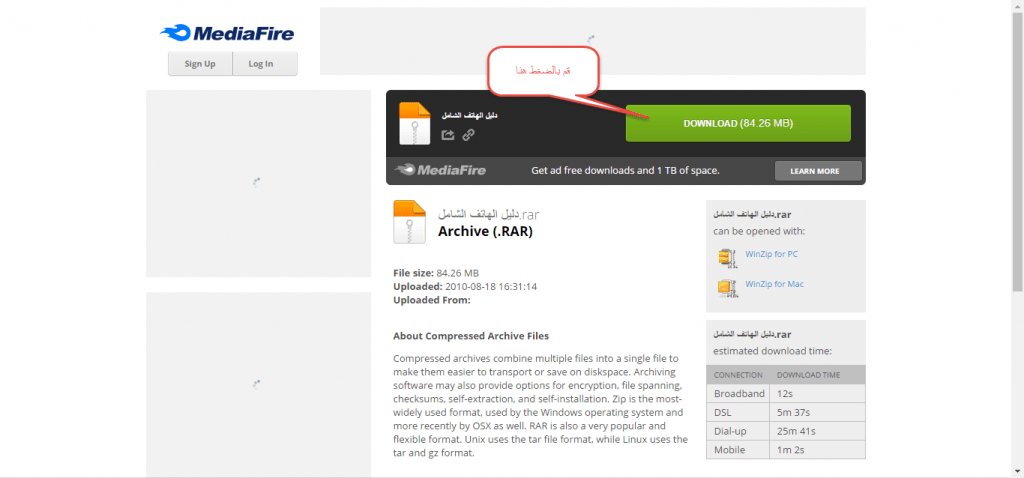Select the 'Uploaded: 2010-08-18 16:31:14' line
Image resolution: width=1024 pixels, height=478 pixels.
point(465,287)
